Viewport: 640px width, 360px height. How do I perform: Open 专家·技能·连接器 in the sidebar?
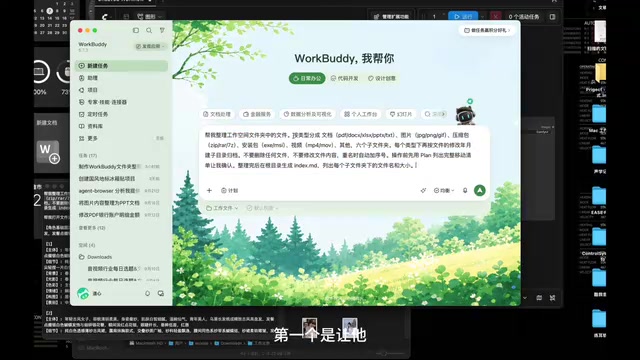coord(122,102)
